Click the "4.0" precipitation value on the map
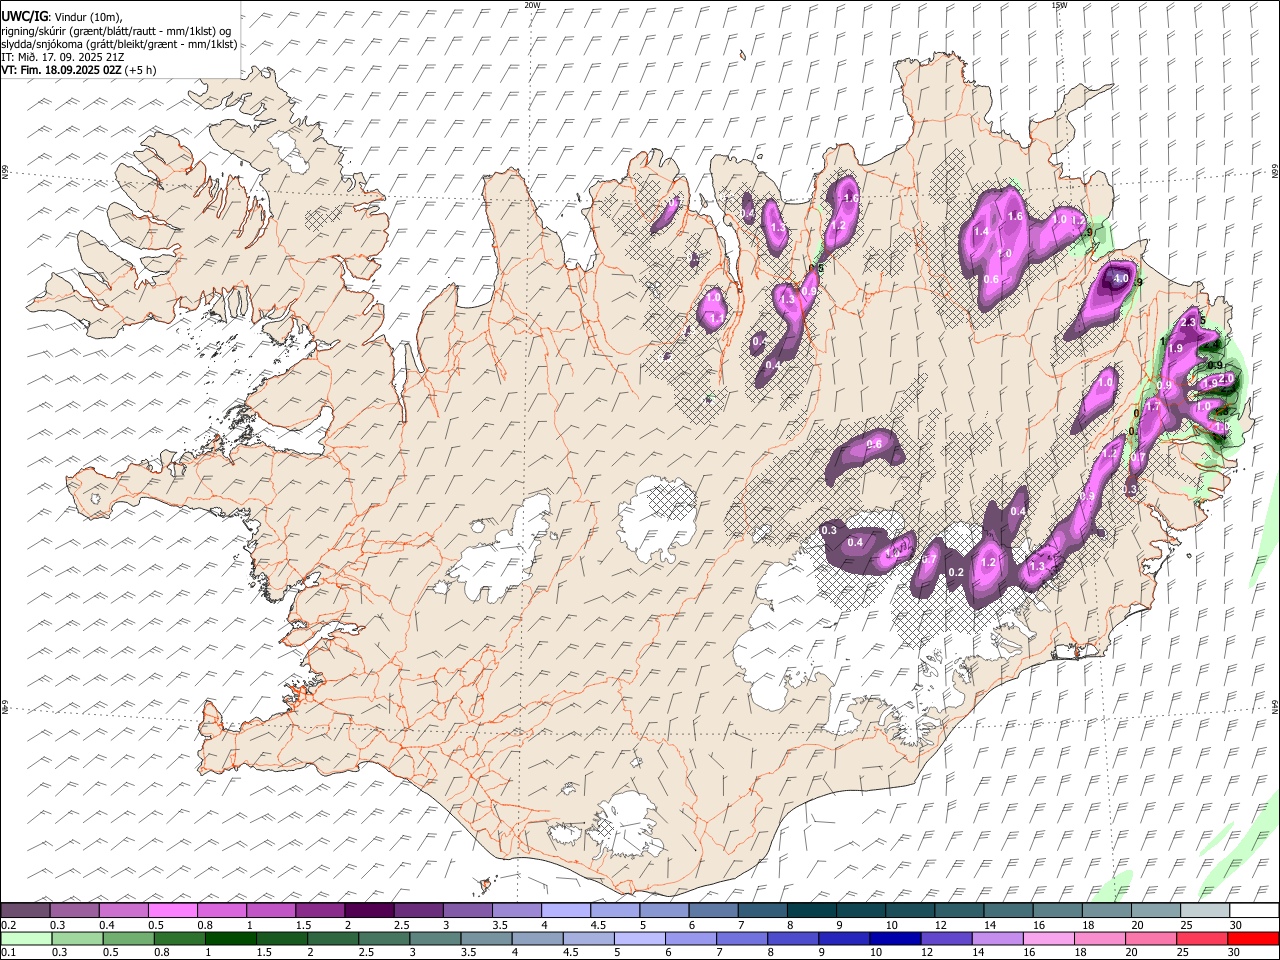 pyautogui.click(x=1120, y=279)
